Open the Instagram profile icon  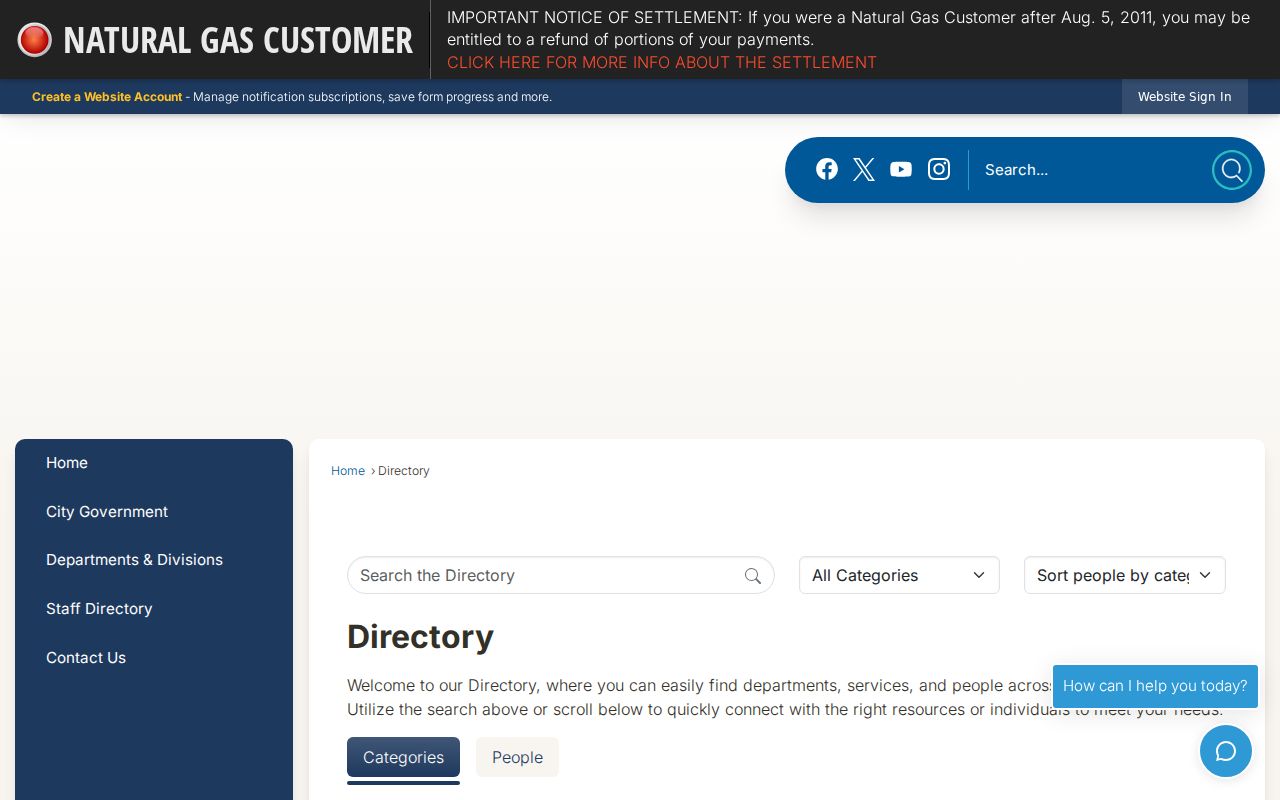939,169
